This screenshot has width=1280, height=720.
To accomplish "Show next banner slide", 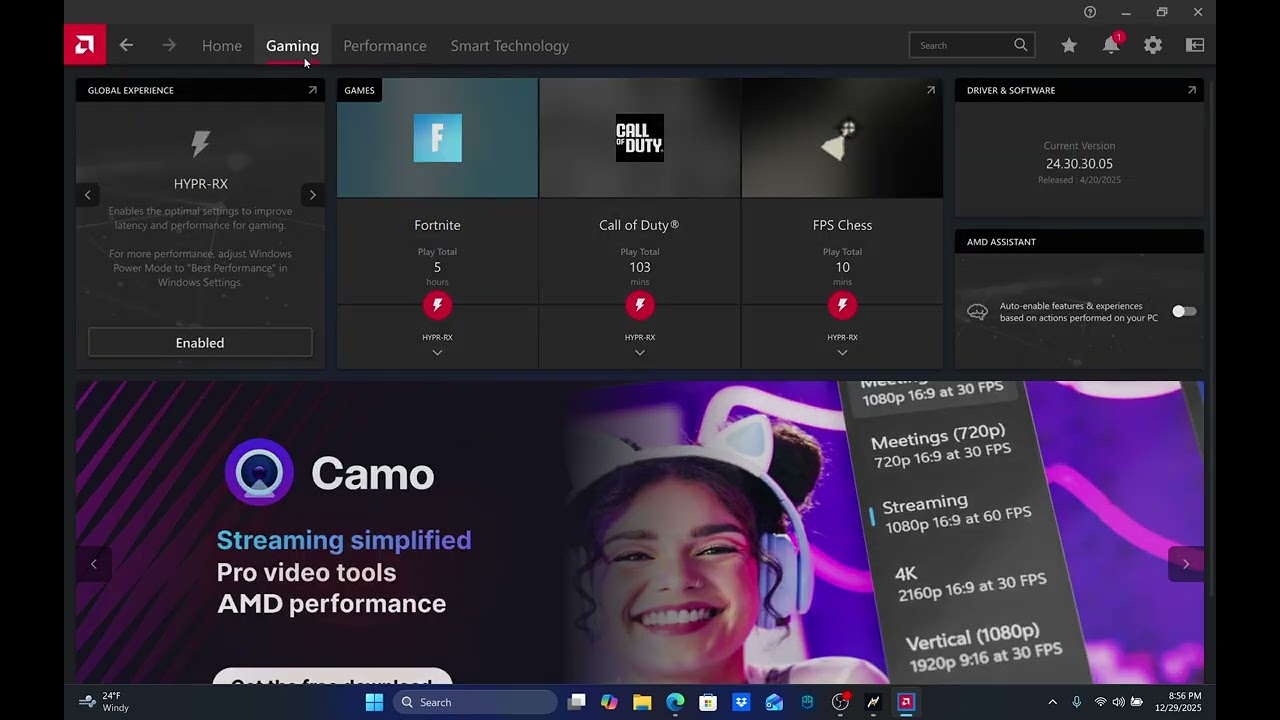I will click(x=1186, y=564).
